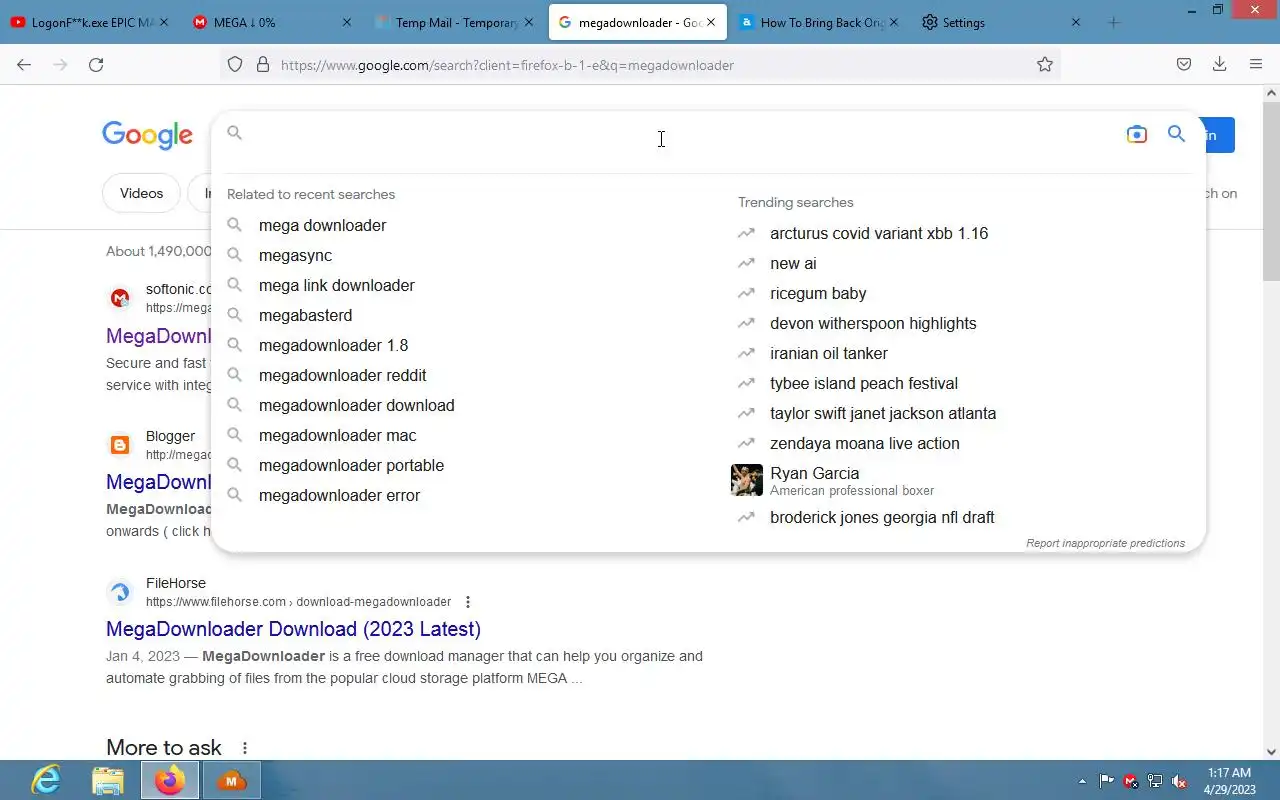
Task: Open File Explorer from the taskbar
Action: (108, 780)
